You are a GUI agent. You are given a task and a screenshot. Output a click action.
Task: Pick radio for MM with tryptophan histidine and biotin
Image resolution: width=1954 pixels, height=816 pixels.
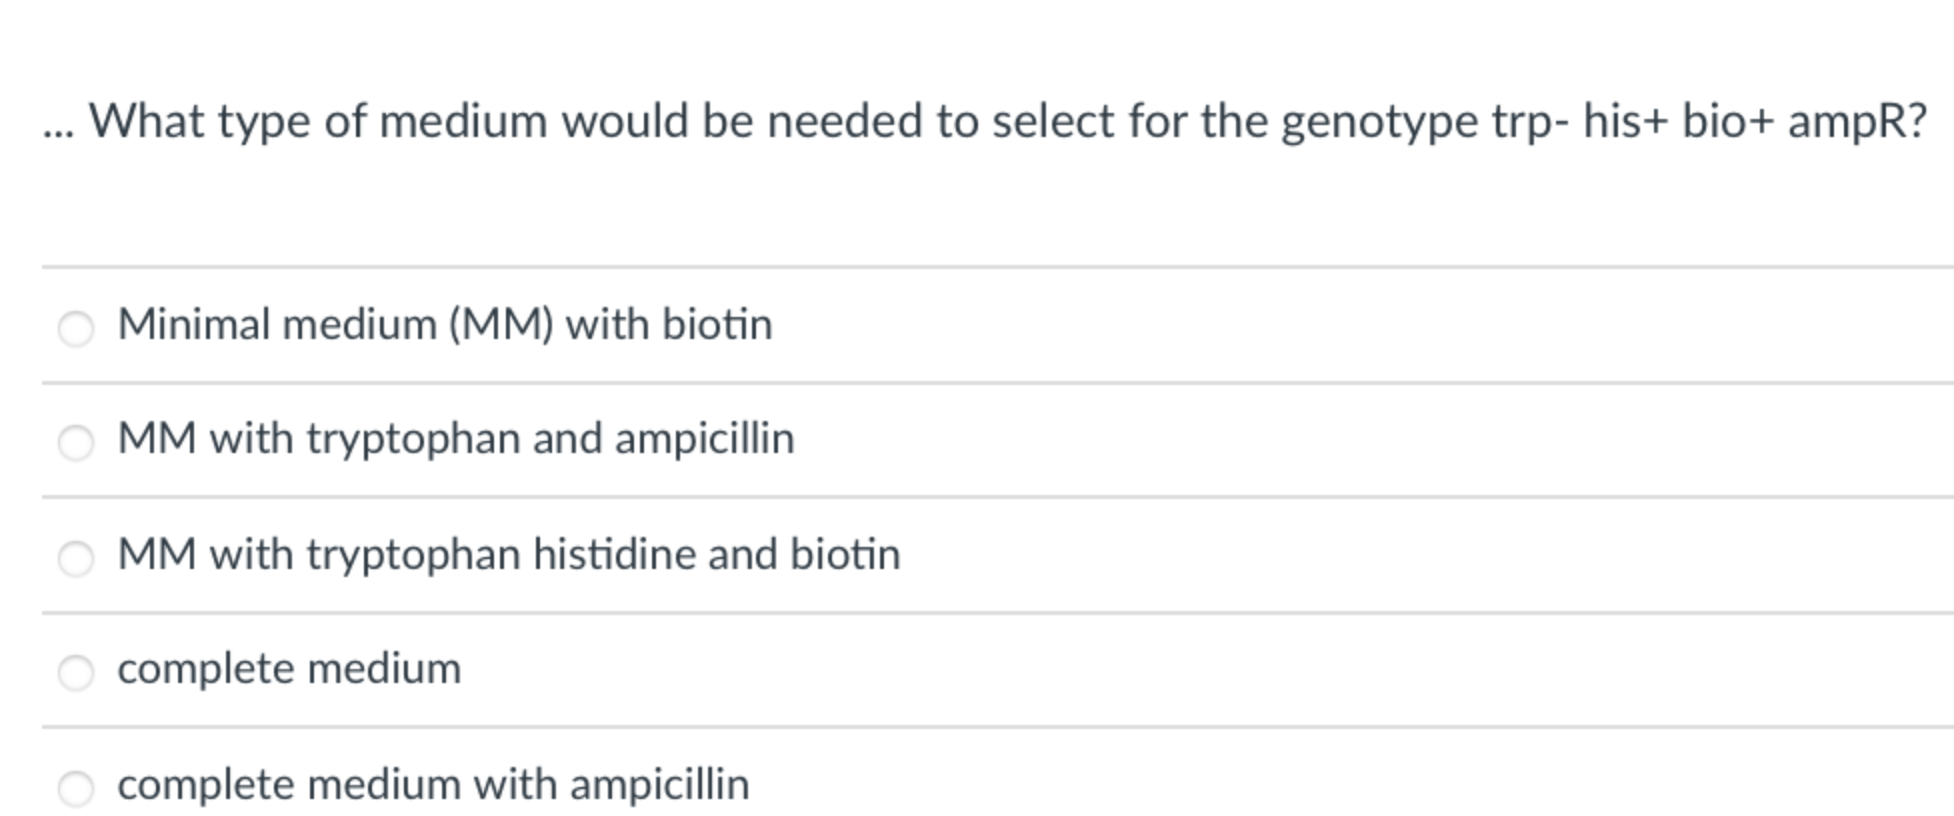click(x=76, y=558)
